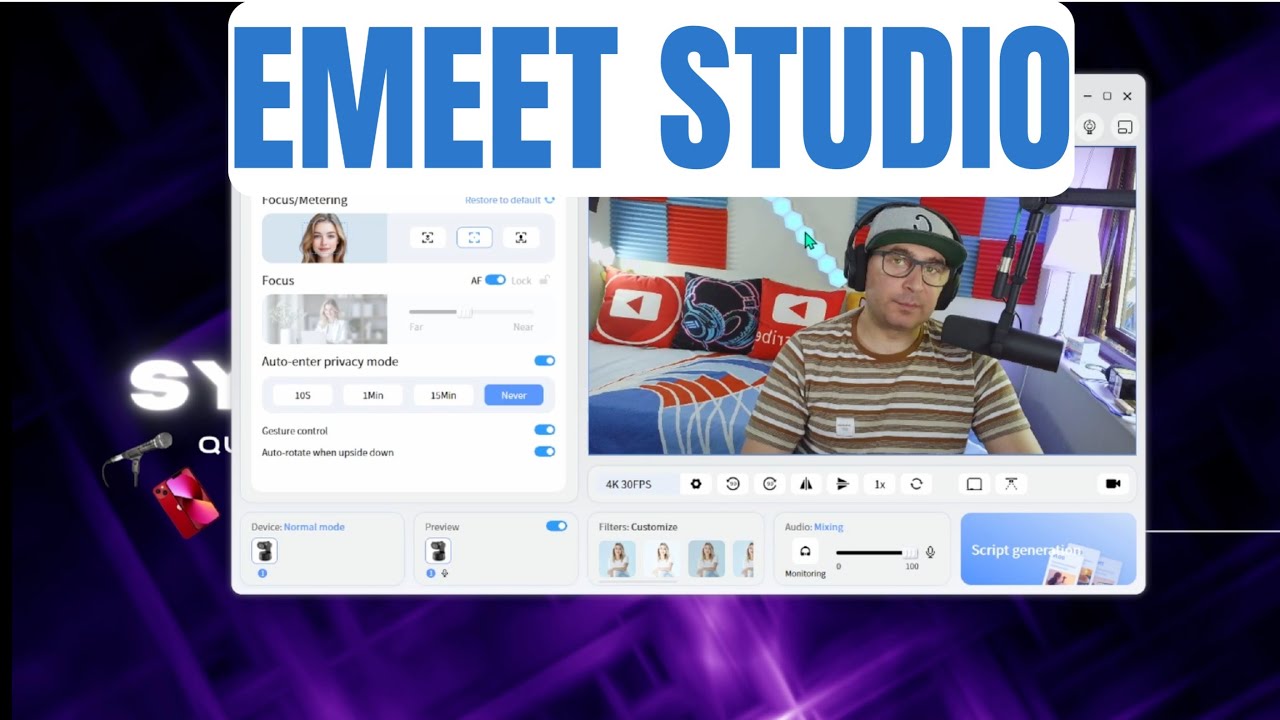Image resolution: width=1280 pixels, height=720 pixels.
Task: Apply the first filter thumbnail
Action: [617, 559]
